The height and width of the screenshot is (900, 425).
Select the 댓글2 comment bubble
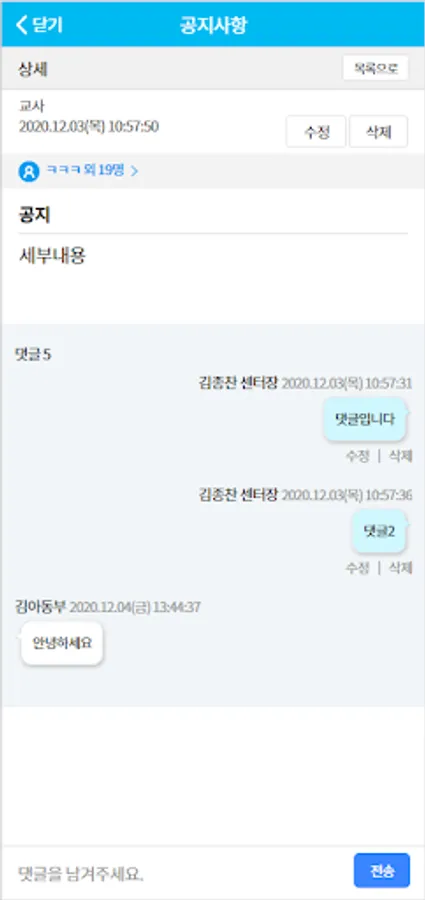pyautogui.click(x=380, y=532)
